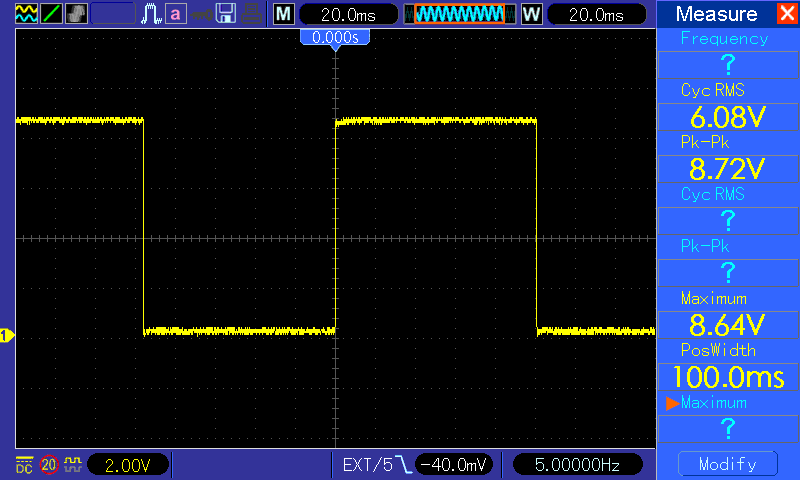
Task: Click the DC coupling icon
Action: click(x=24, y=465)
